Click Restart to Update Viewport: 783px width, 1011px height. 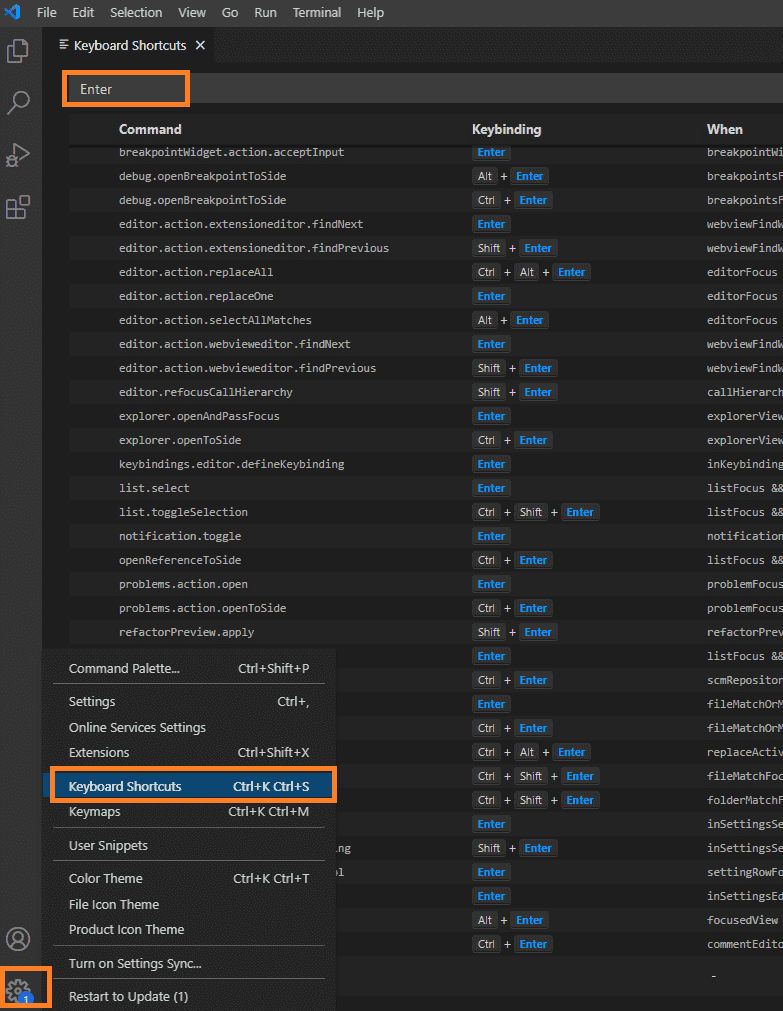128,996
